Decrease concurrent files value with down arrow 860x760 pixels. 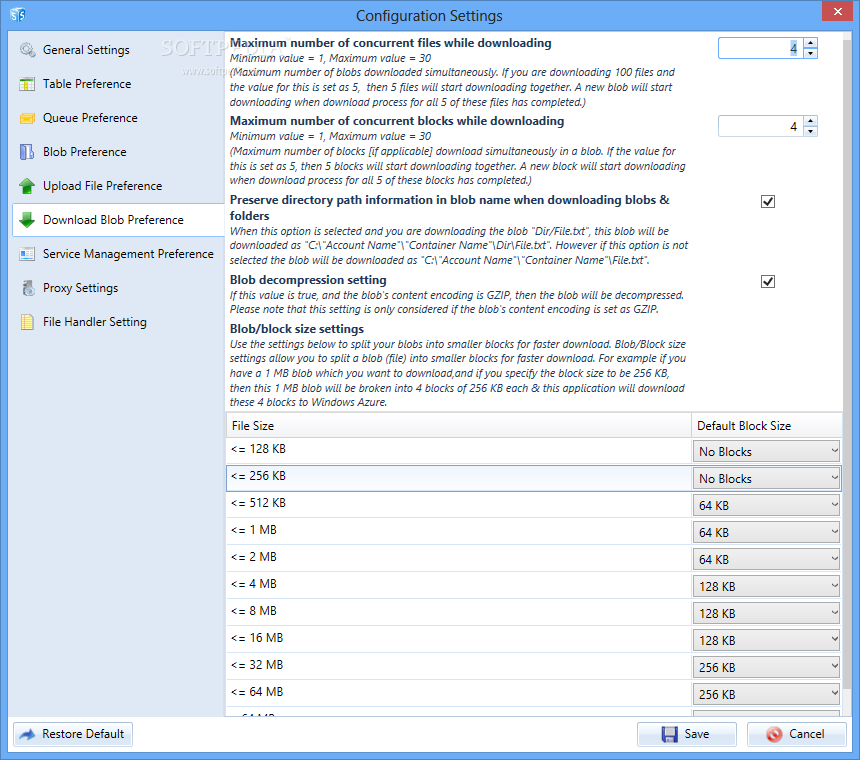[x=811, y=53]
